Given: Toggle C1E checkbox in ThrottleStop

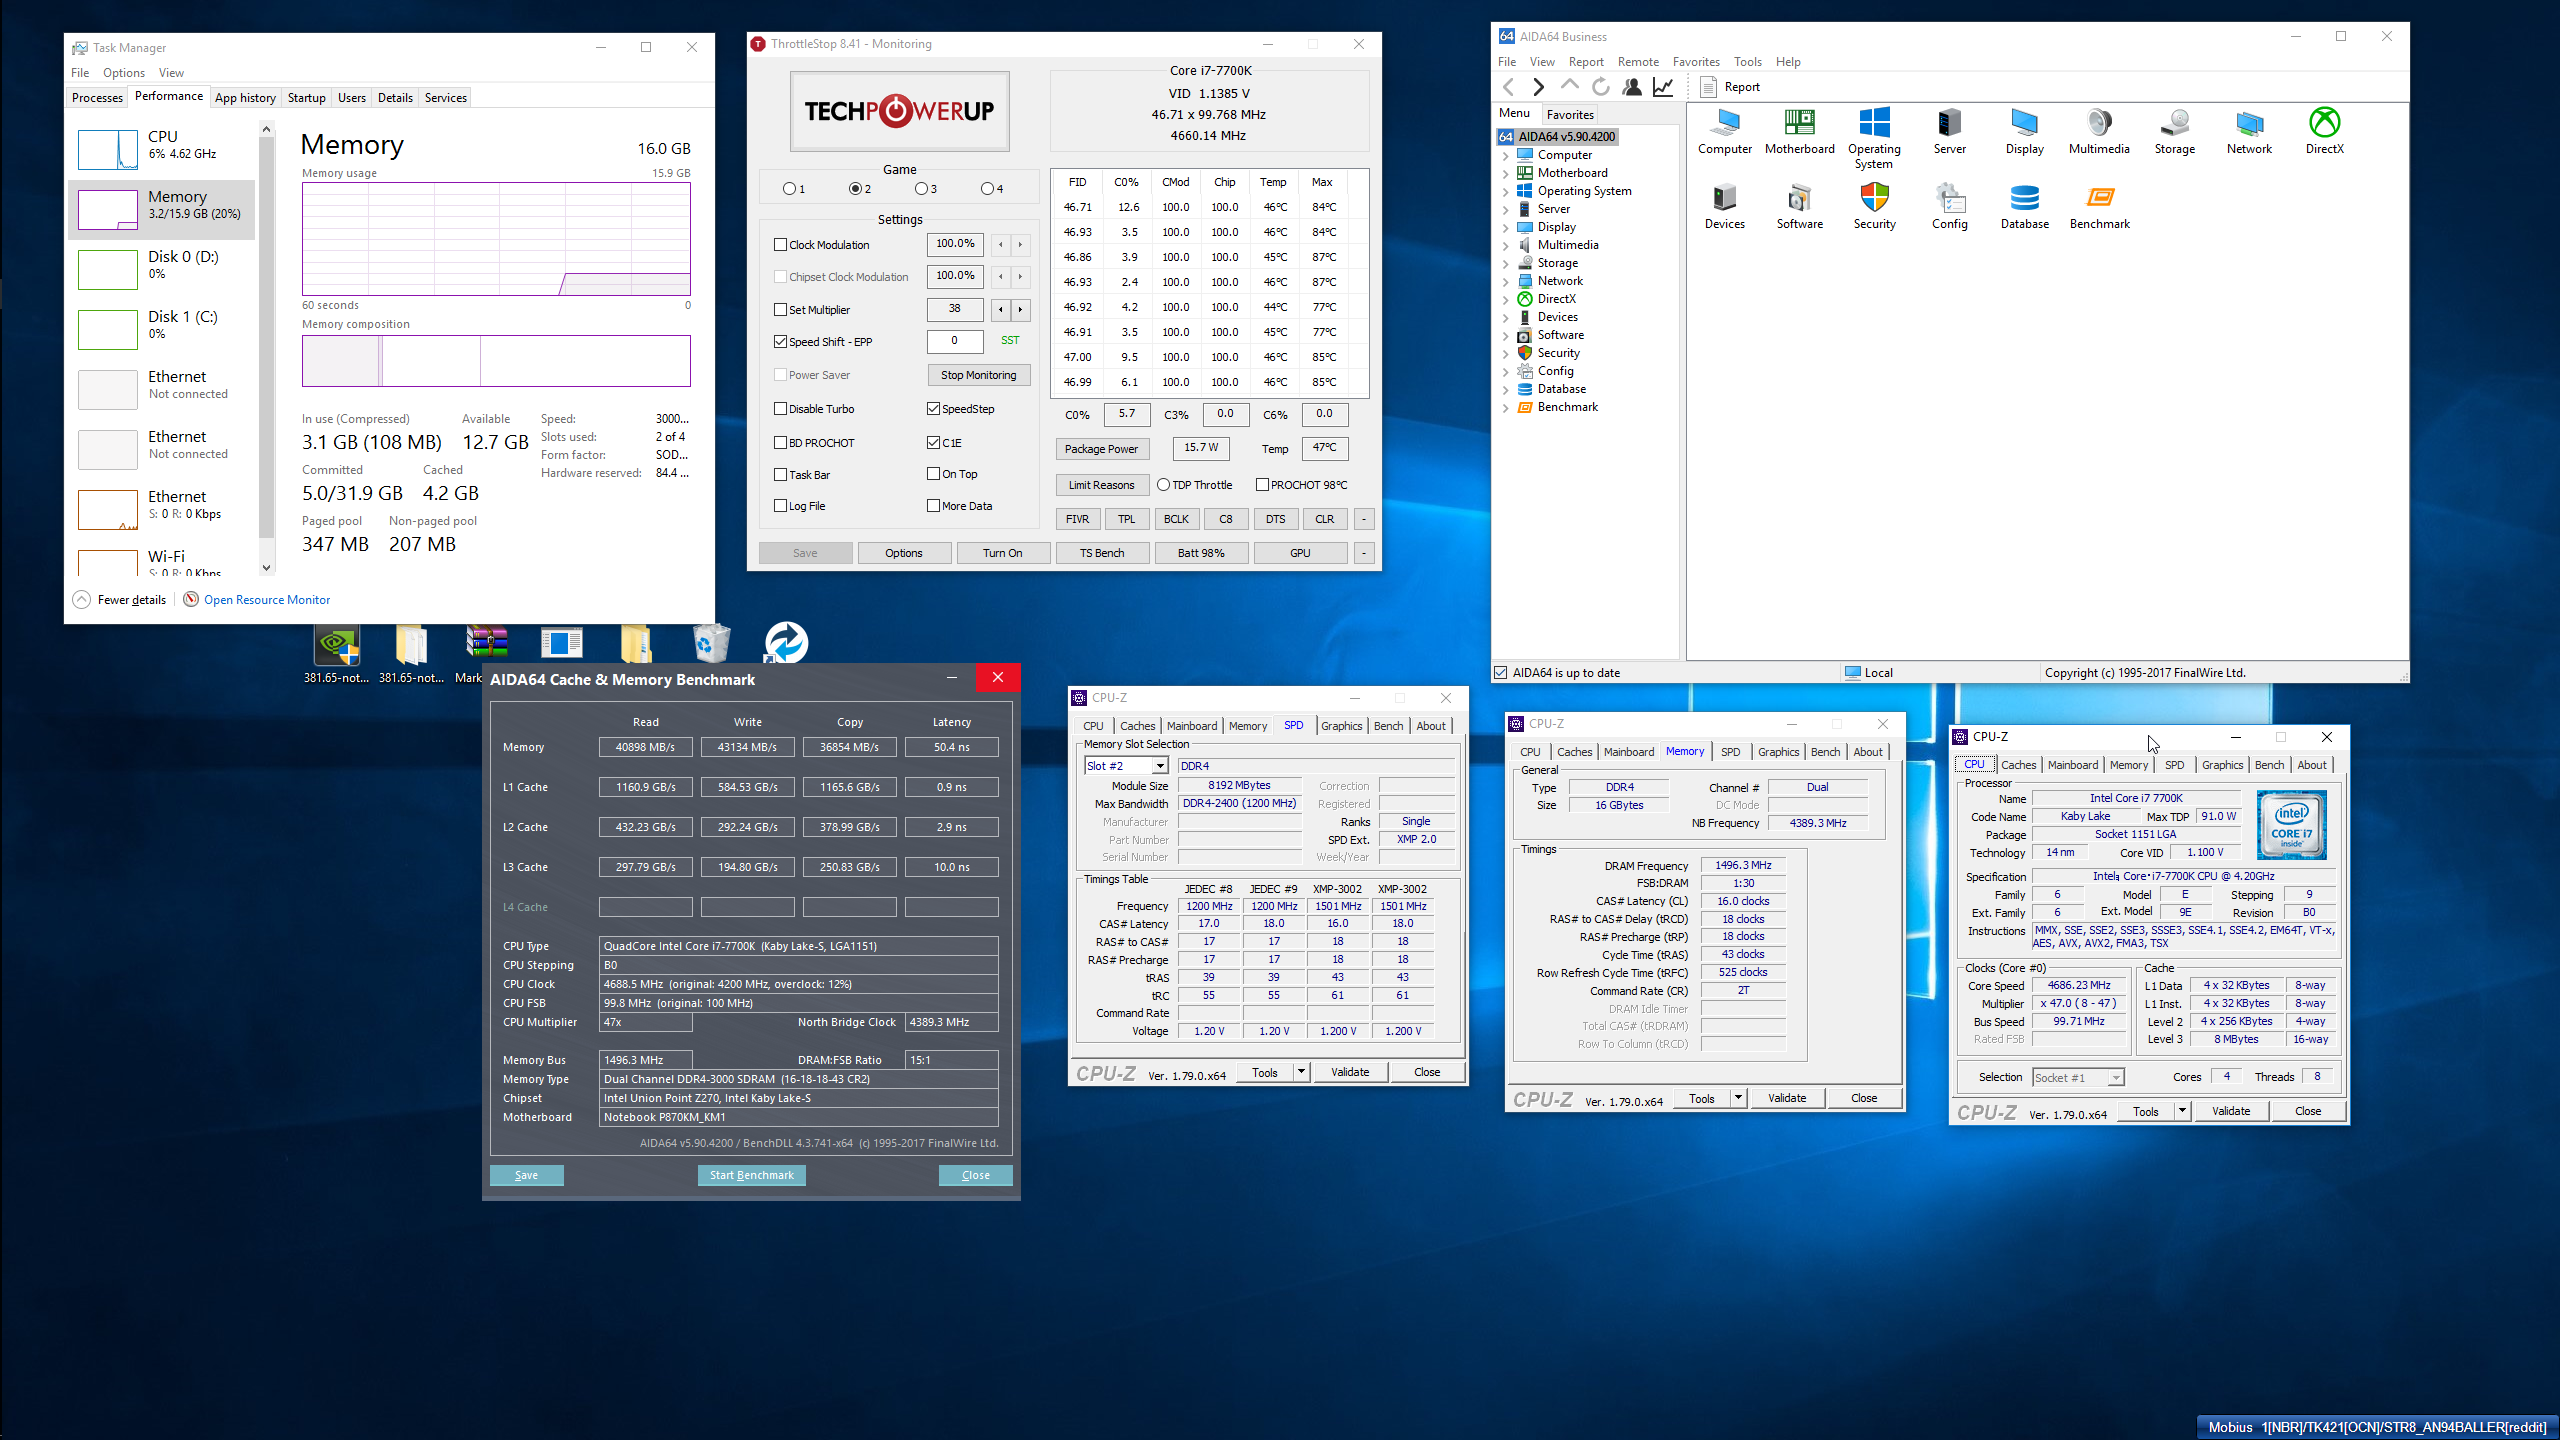Looking at the screenshot, I should 933,443.
